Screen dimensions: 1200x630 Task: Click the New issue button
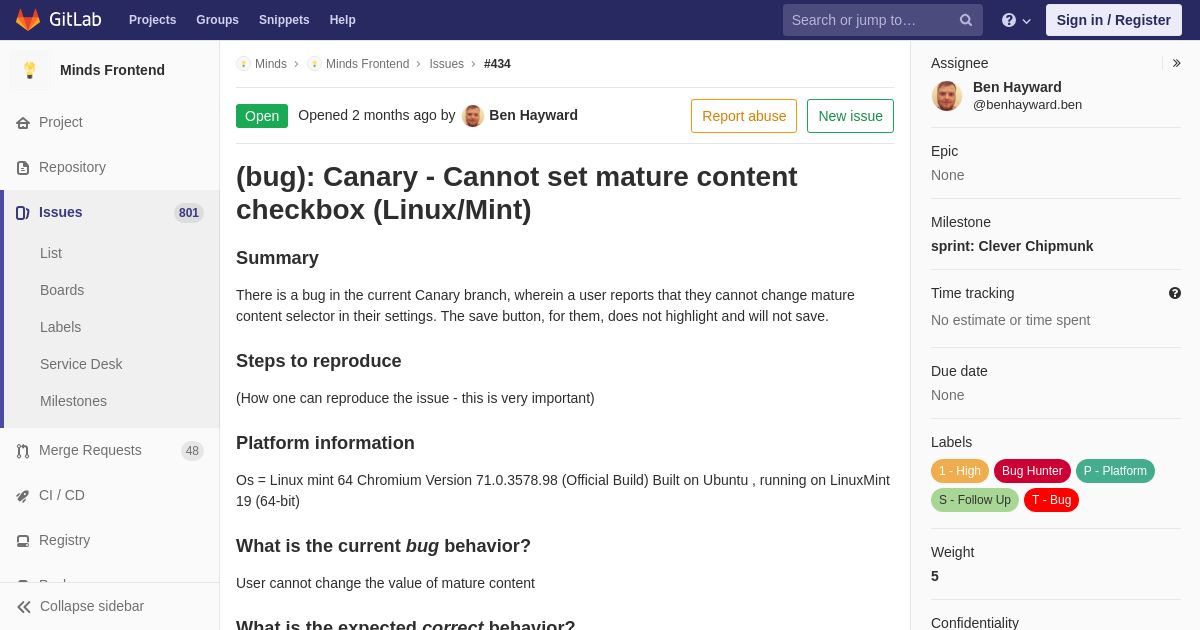pos(850,116)
